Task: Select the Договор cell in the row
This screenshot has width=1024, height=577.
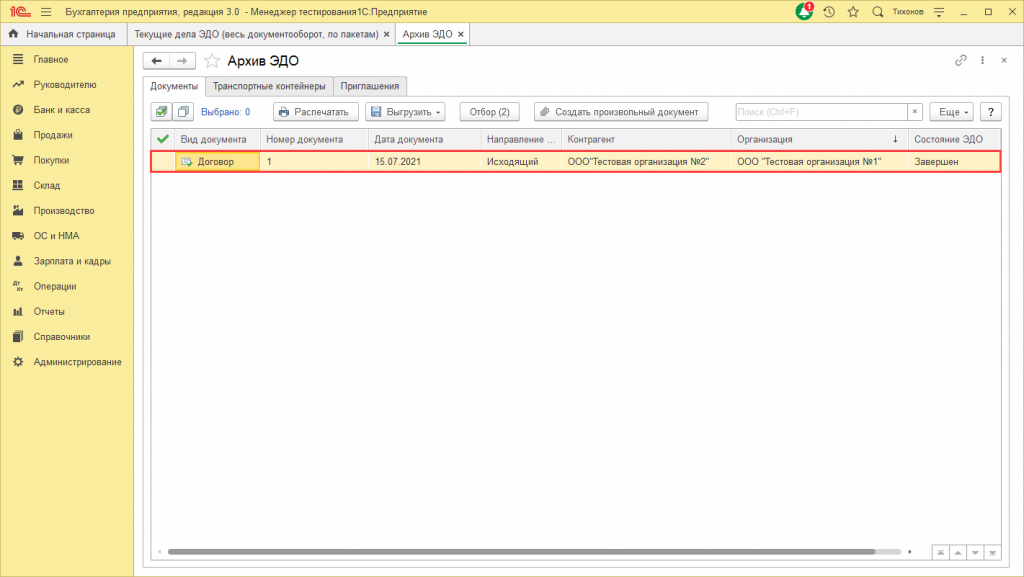Action: coord(217,161)
